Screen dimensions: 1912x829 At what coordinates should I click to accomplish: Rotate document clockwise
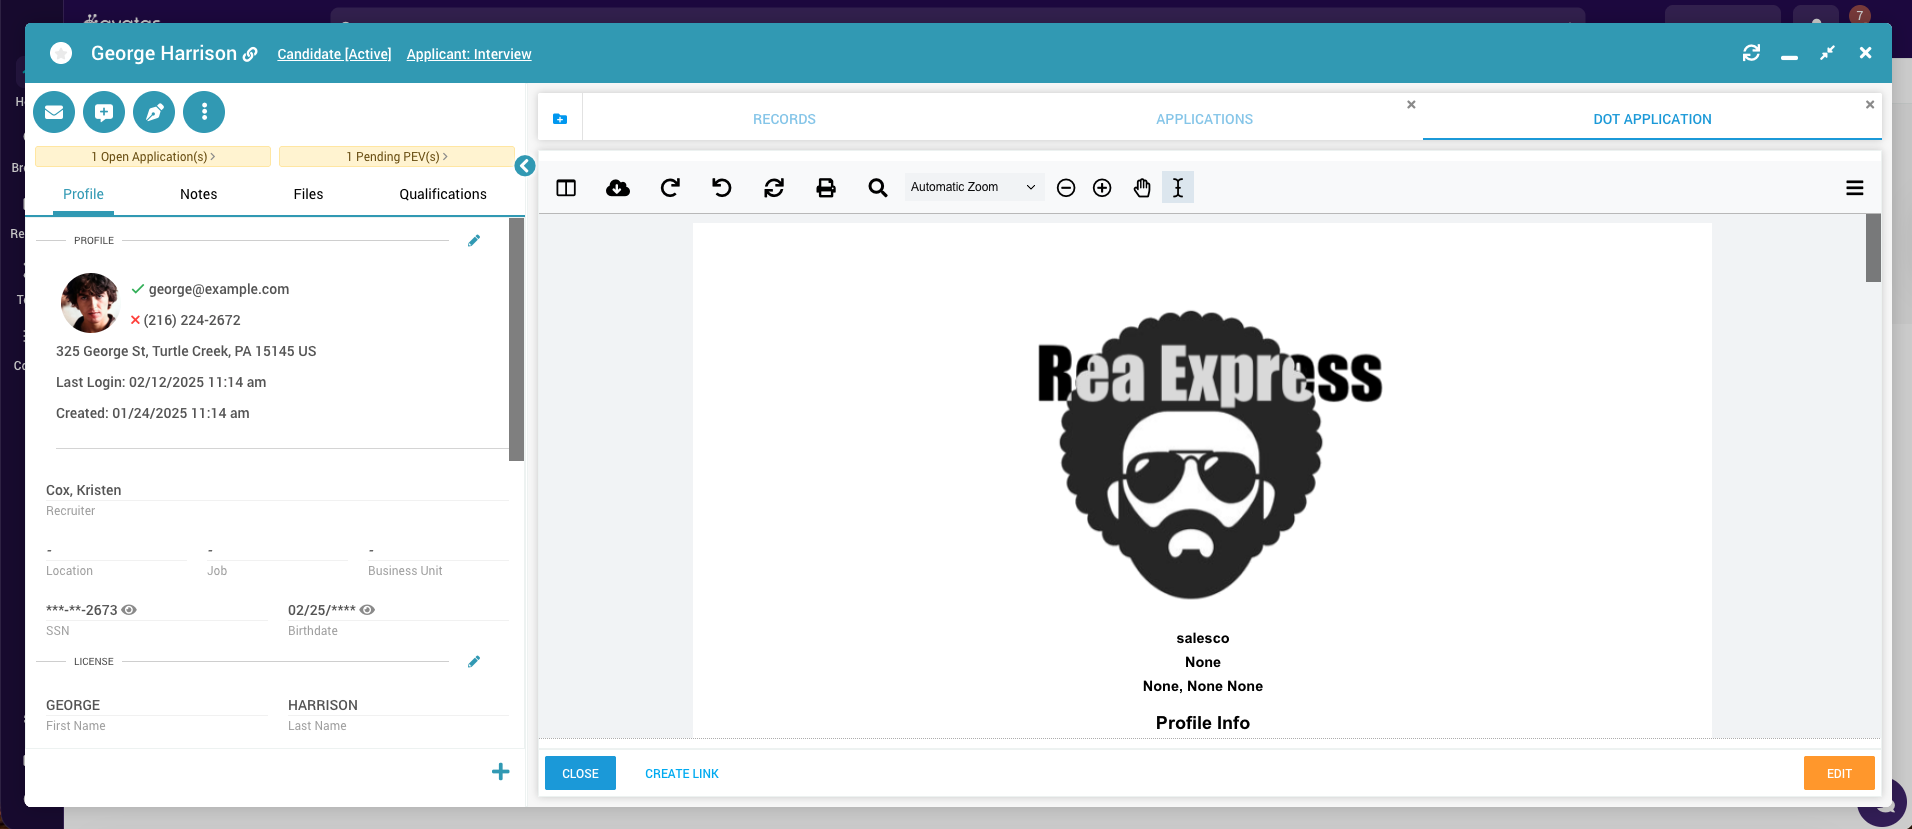[670, 188]
